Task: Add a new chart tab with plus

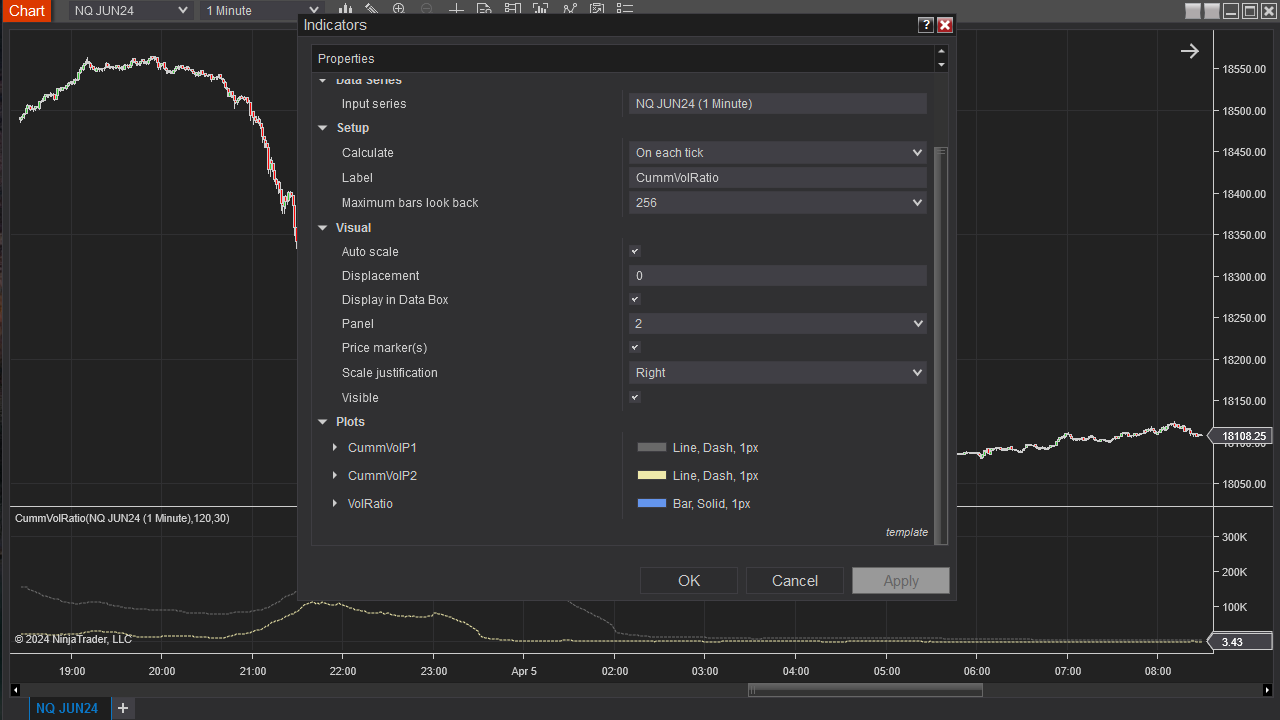Action: tap(123, 708)
